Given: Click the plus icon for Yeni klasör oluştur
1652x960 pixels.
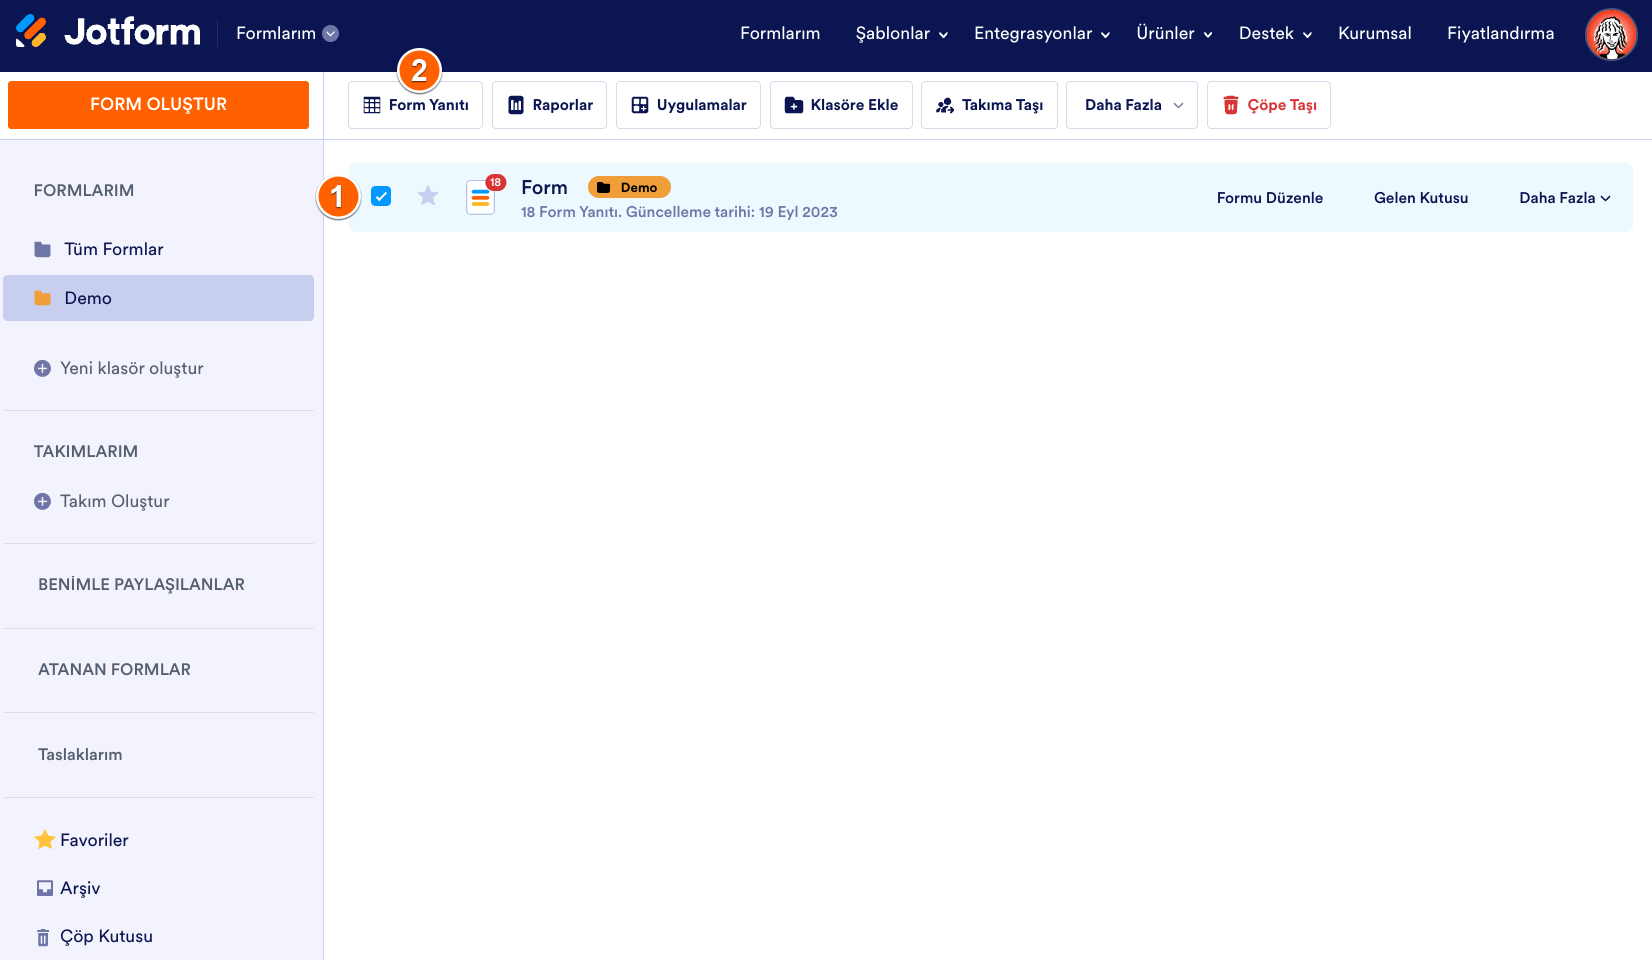Looking at the screenshot, I should 42,368.
